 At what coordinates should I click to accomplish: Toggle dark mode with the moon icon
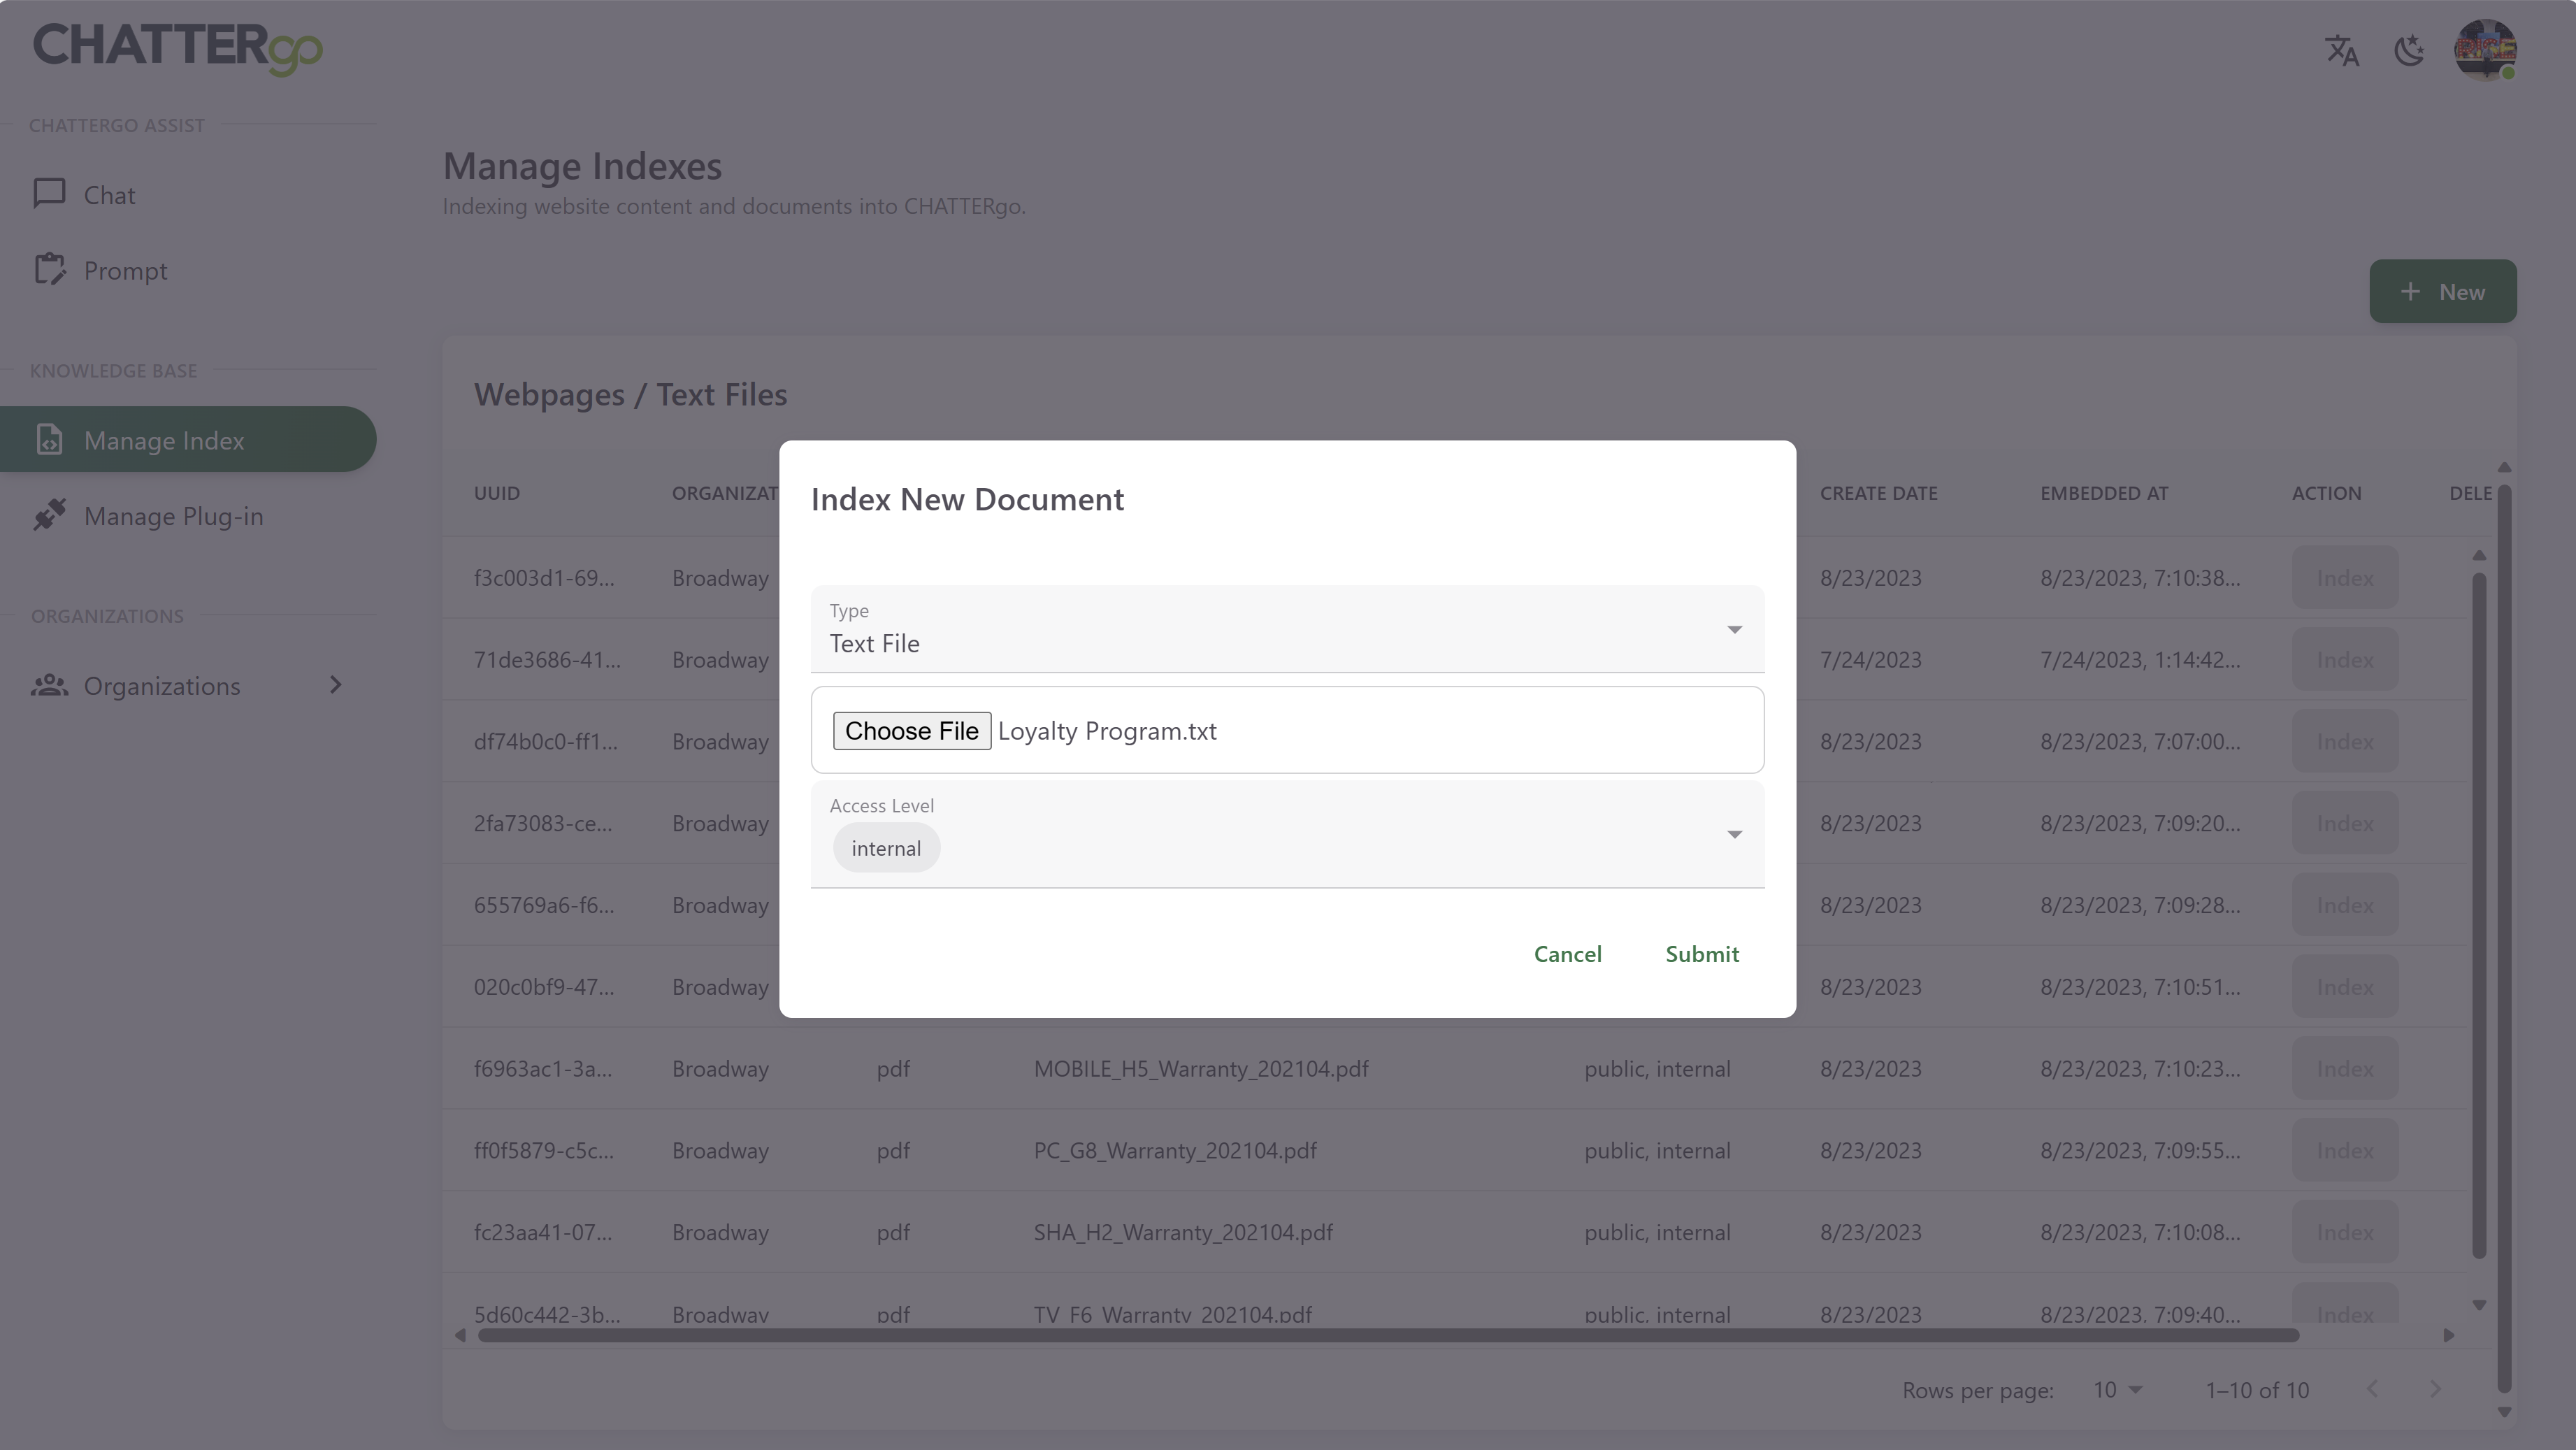pos(2409,50)
